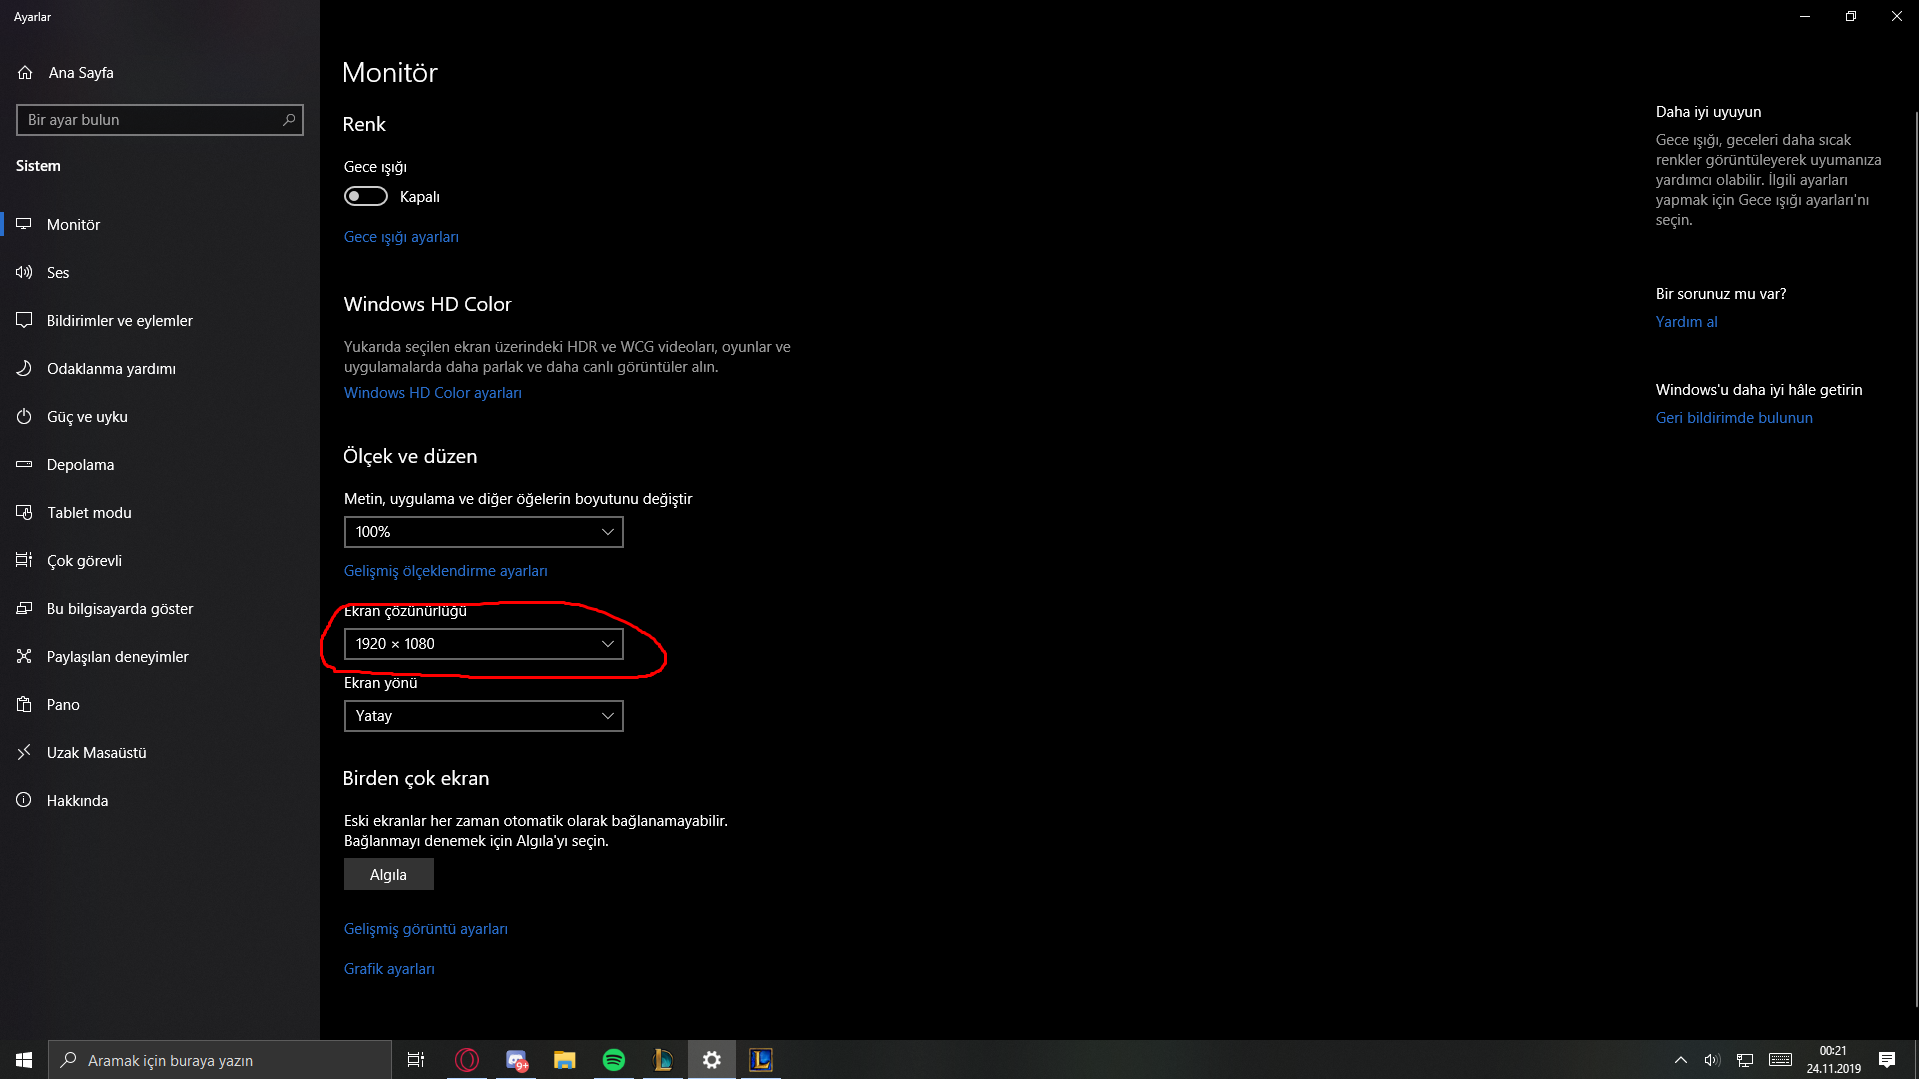1919x1079 pixels.
Task: Open Gece ışığı ayarları link
Action: 401,237
